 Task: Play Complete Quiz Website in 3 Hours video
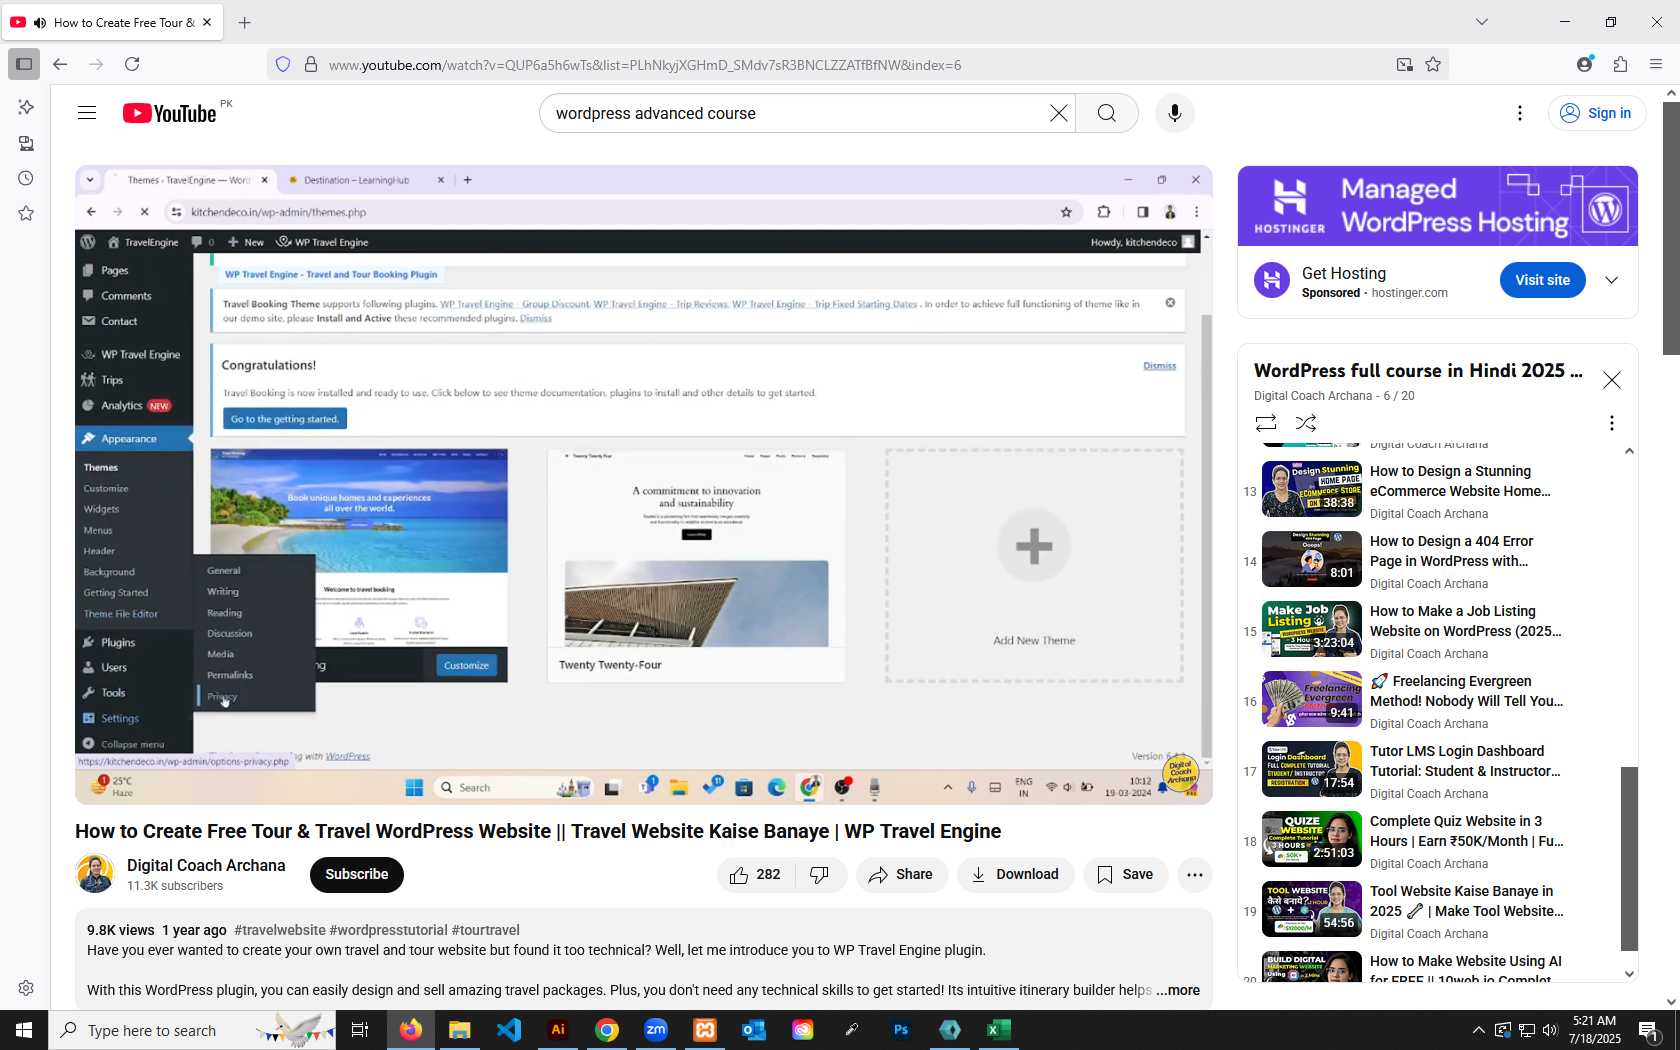click(x=1412, y=841)
